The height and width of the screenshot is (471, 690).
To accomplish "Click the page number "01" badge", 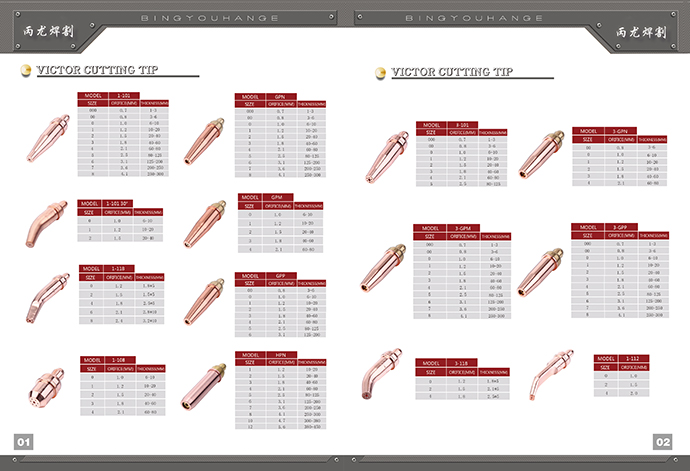I will pyautogui.click(x=24, y=442).
